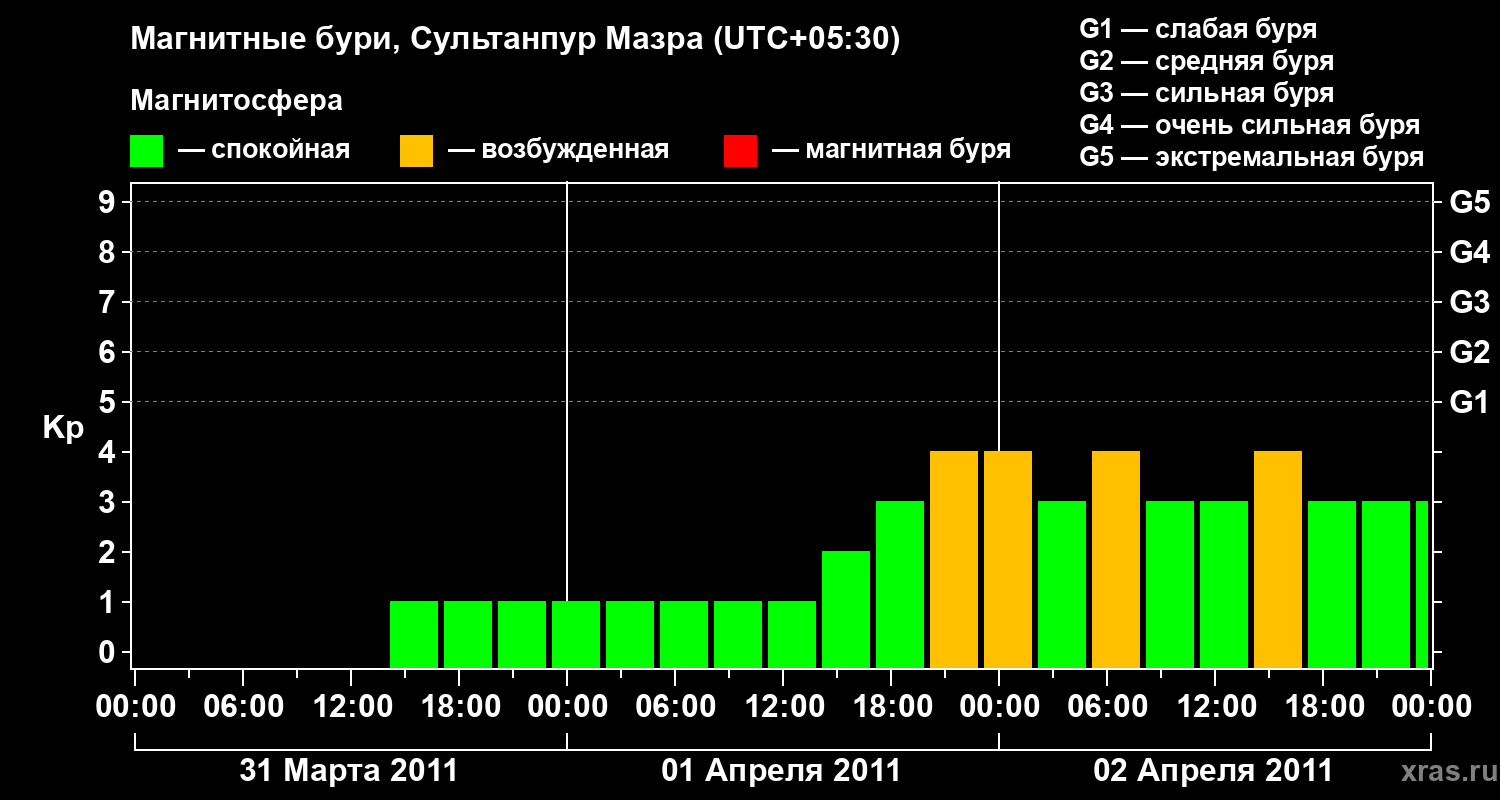Select the last orange bar on 02 Апреля
Screen dimensions: 1500x800
(x=1278, y=559)
